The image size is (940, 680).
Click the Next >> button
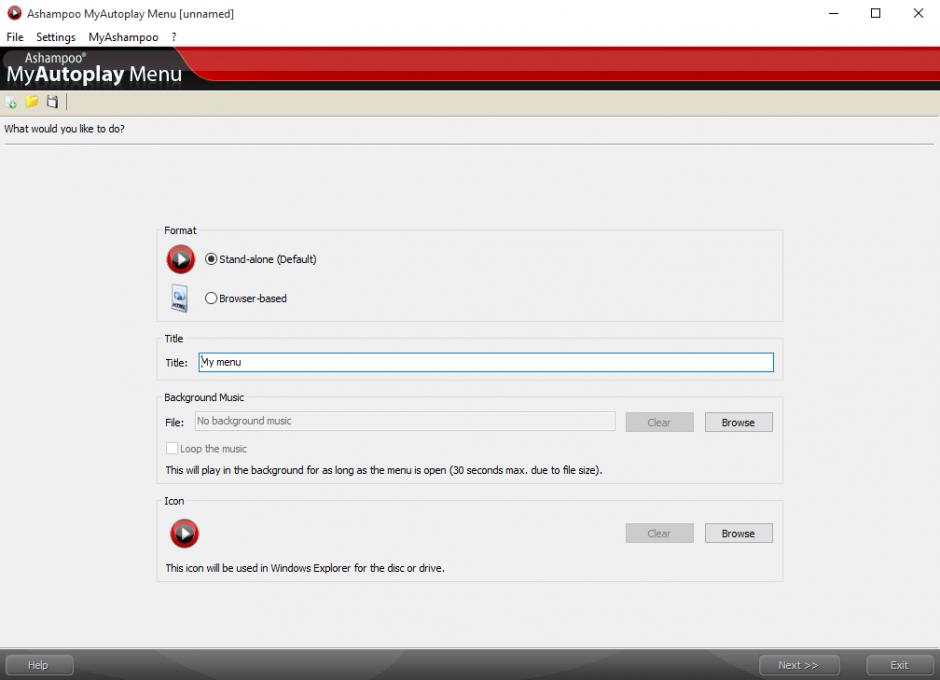(x=798, y=665)
